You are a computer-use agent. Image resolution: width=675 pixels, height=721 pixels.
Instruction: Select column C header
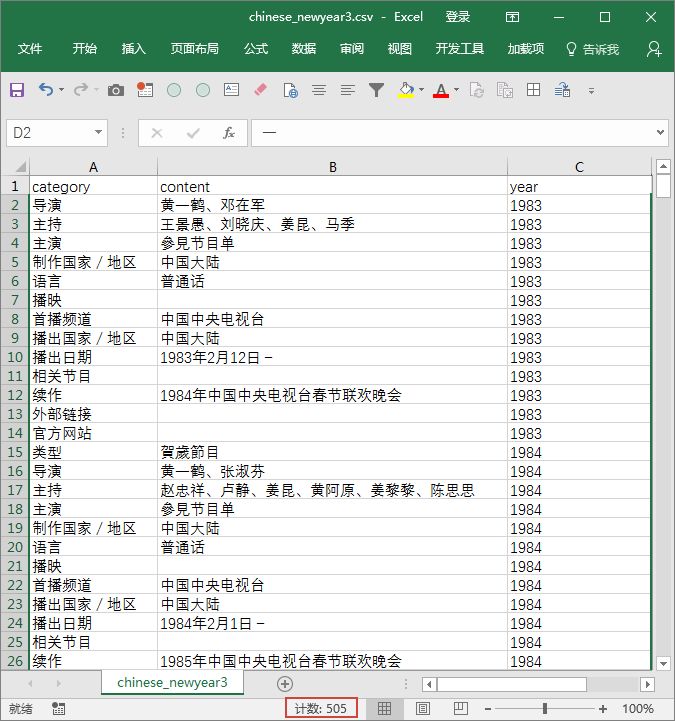click(579, 166)
